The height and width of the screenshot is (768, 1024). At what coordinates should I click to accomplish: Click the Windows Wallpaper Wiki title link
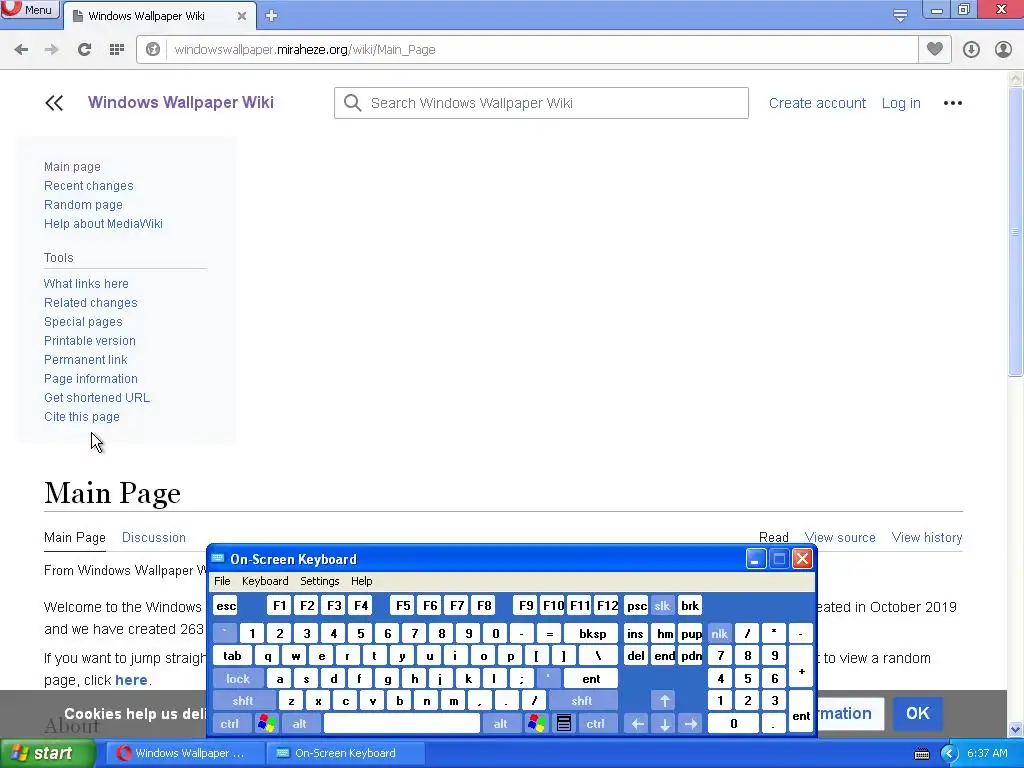point(181,103)
